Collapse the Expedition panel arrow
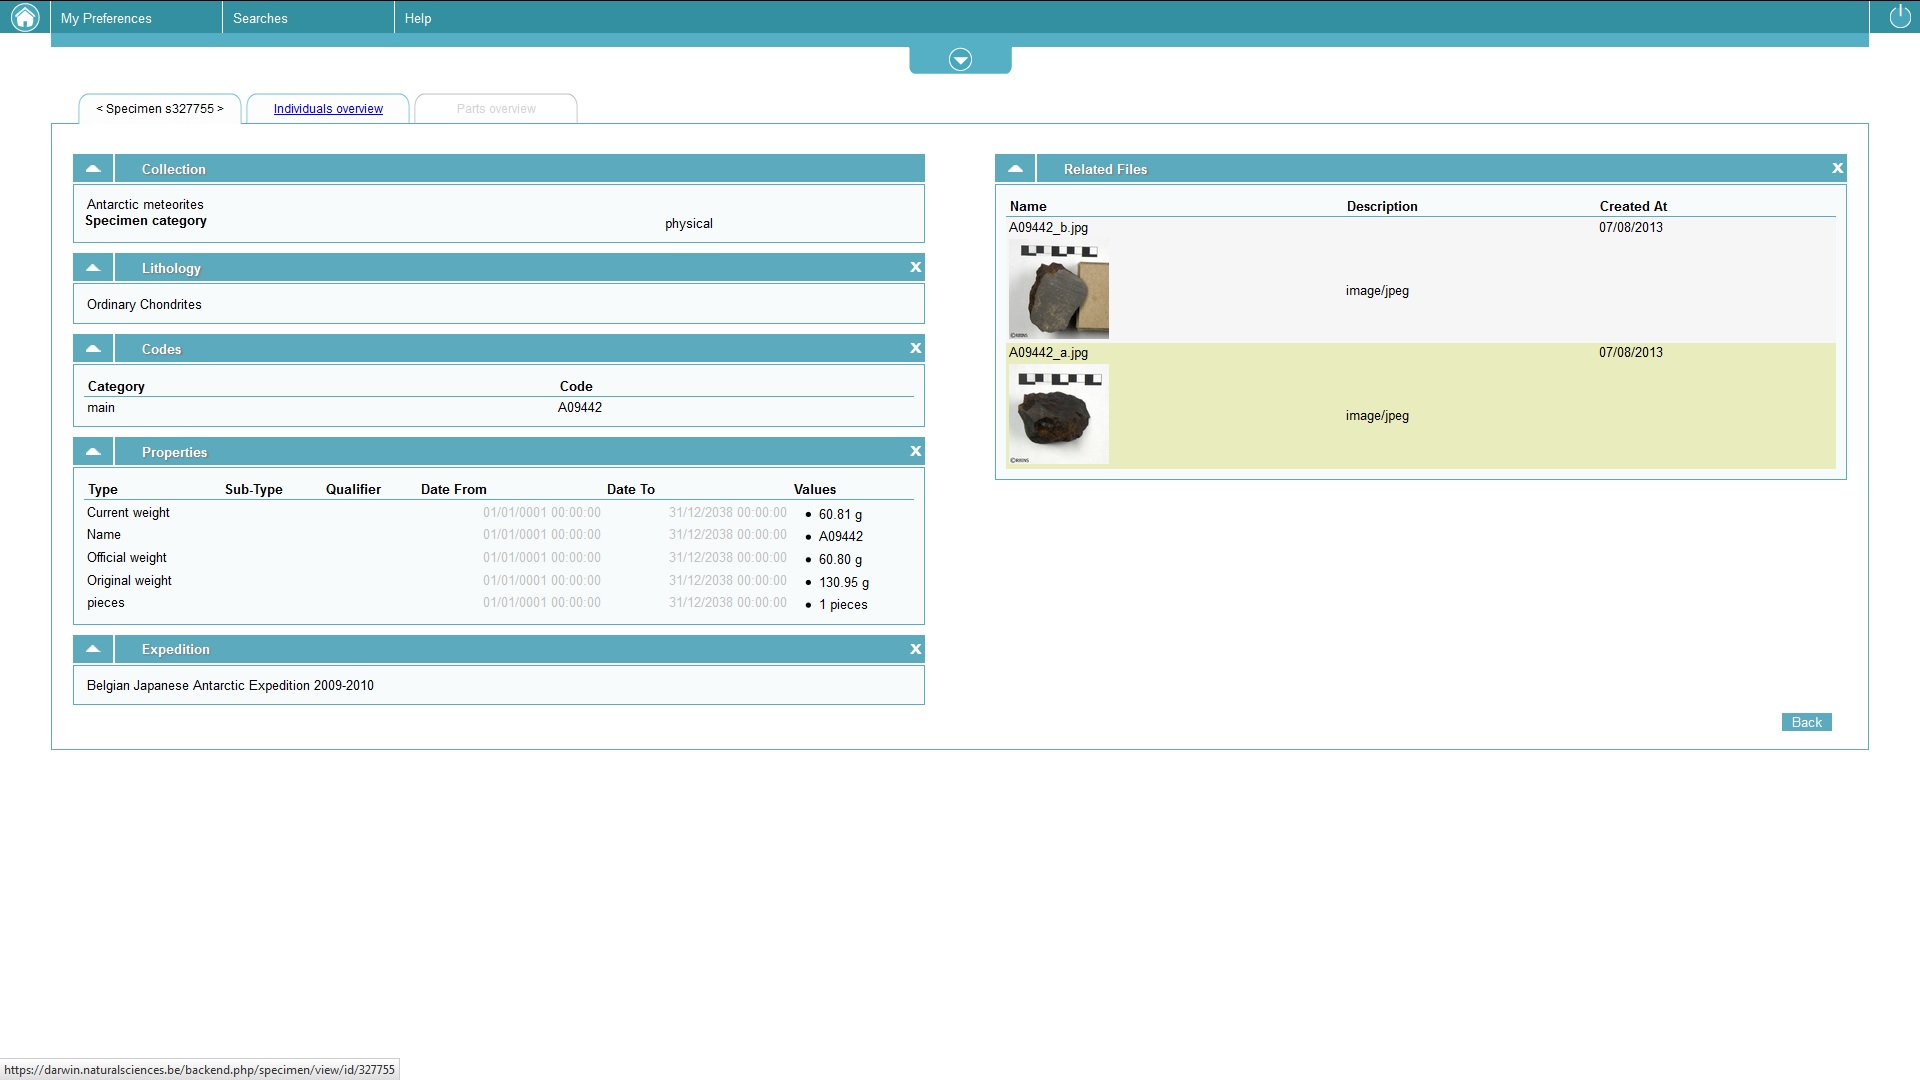 93,649
